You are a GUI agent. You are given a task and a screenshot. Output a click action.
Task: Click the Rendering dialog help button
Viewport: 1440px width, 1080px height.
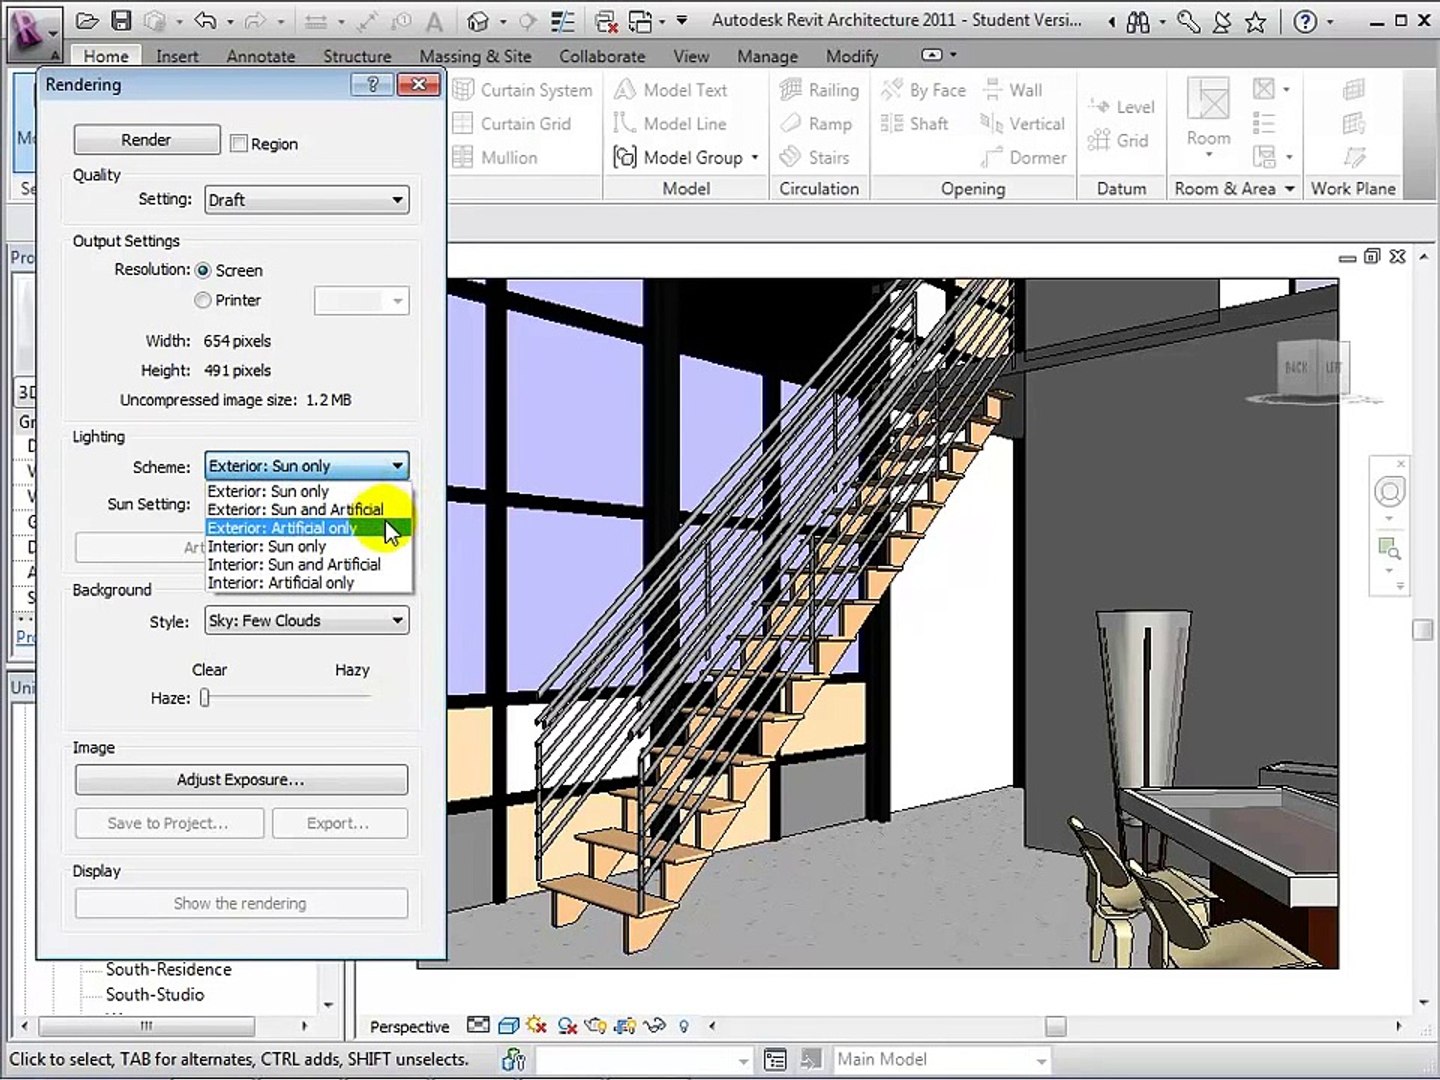pyautogui.click(x=372, y=85)
